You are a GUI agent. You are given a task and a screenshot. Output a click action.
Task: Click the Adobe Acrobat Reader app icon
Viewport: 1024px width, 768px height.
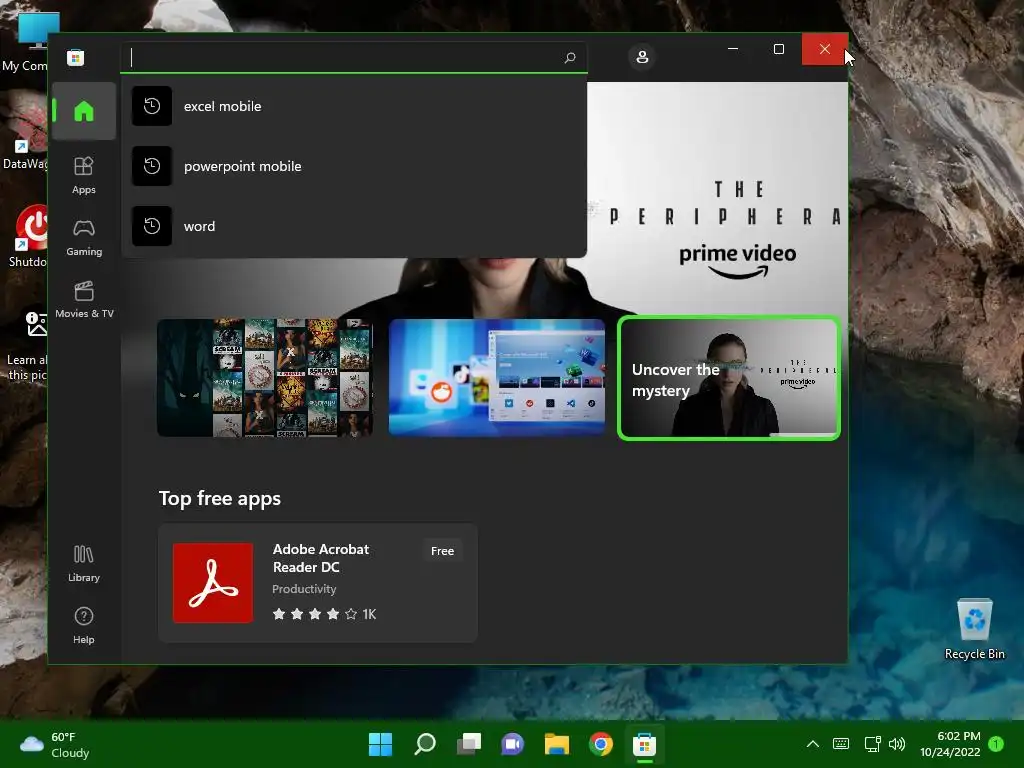click(x=213, y=583)
